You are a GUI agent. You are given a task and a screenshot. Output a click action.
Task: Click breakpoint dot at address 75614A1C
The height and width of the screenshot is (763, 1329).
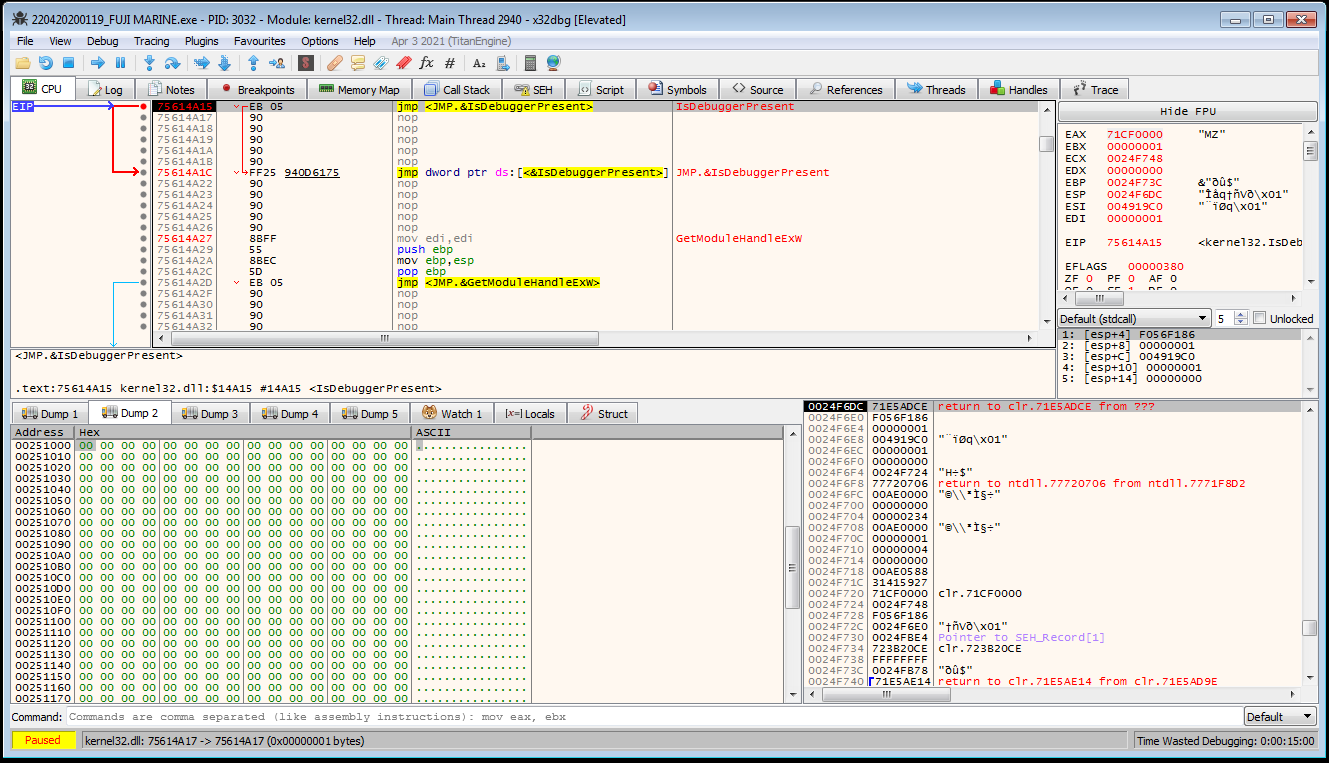click(144, 172)
